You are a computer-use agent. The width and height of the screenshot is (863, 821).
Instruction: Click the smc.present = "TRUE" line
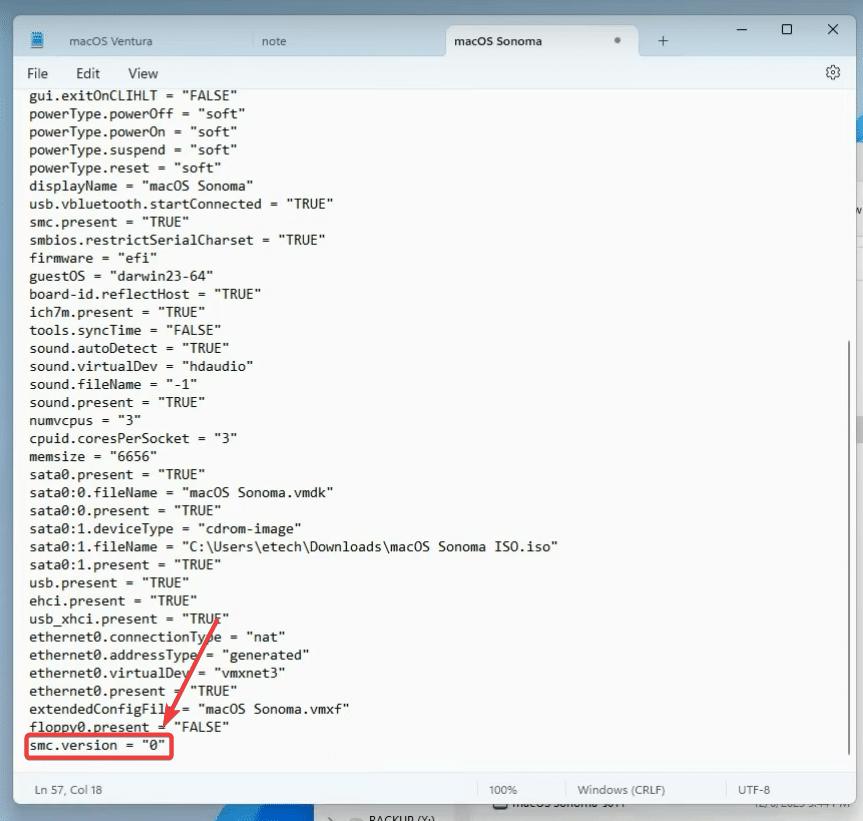[110, 222]
